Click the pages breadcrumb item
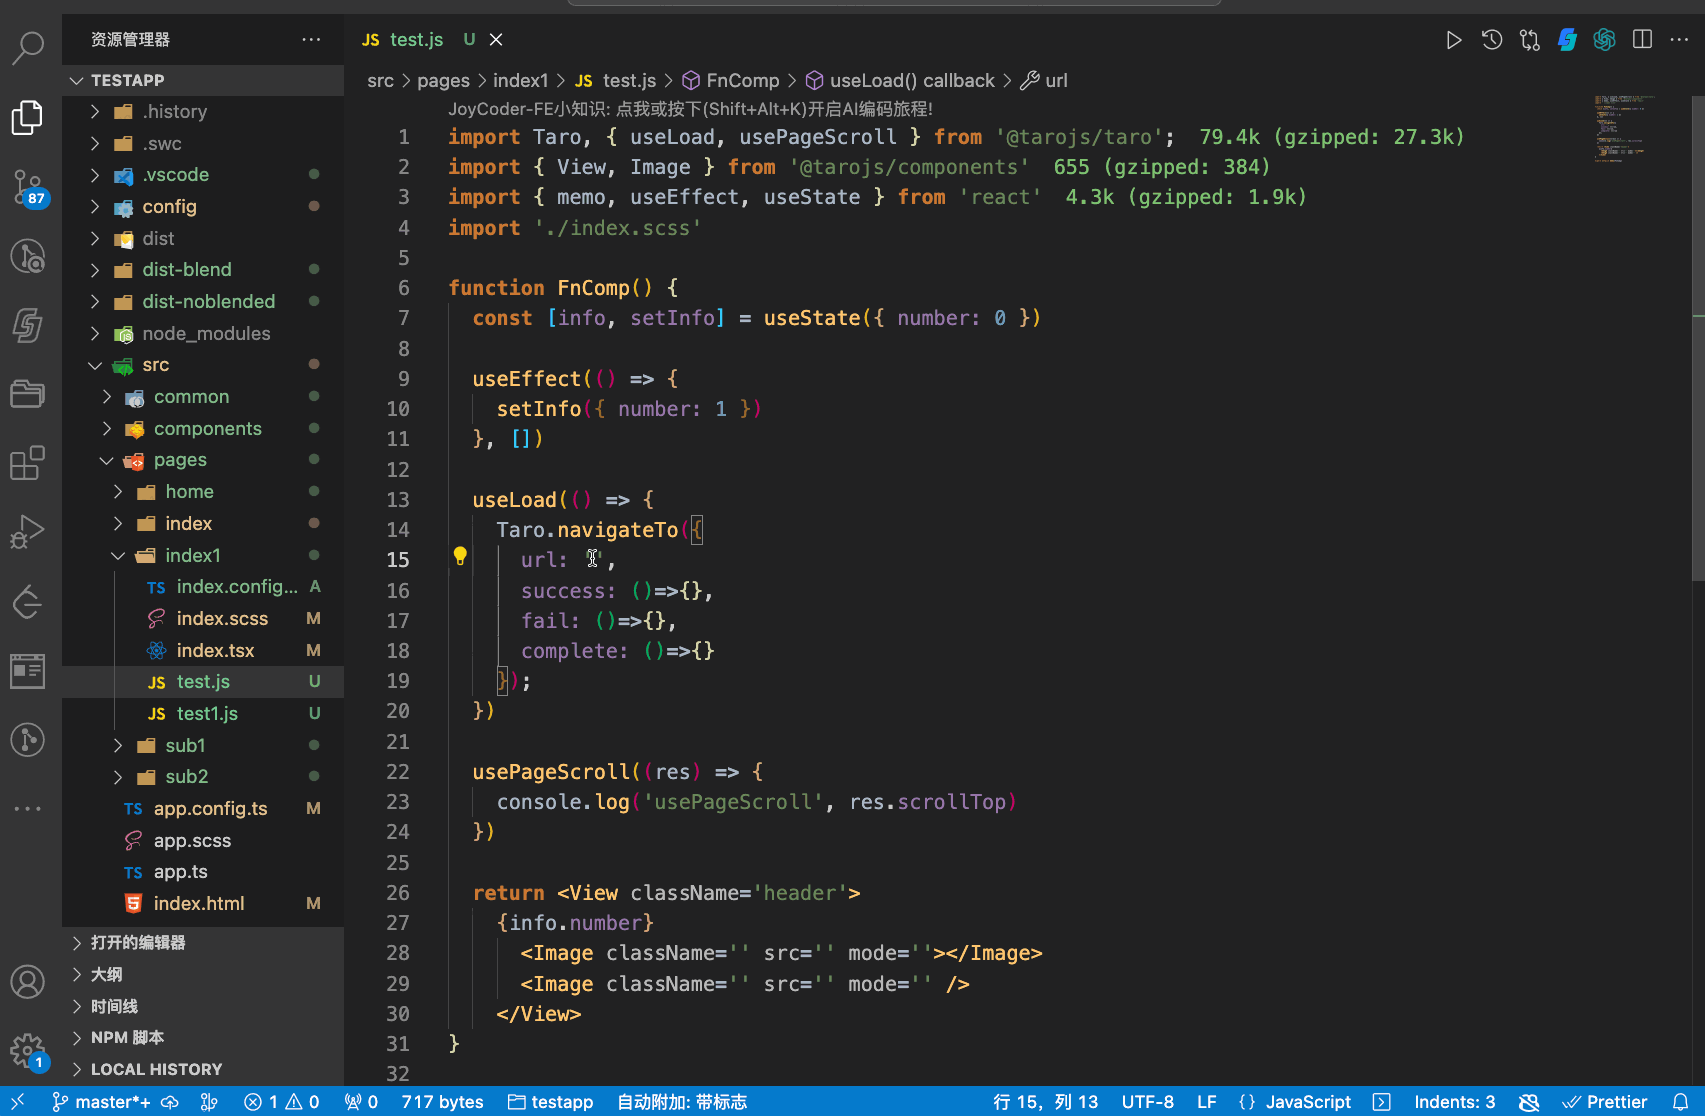This screenshot has height=1116, width=1705. point(443,81)
